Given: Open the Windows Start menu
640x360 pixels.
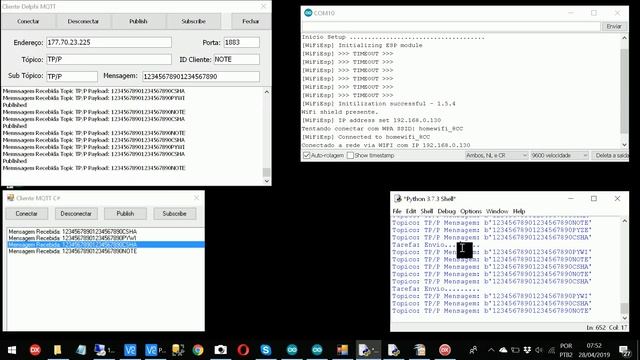Looking at the screenshot, I should [12, 350].
